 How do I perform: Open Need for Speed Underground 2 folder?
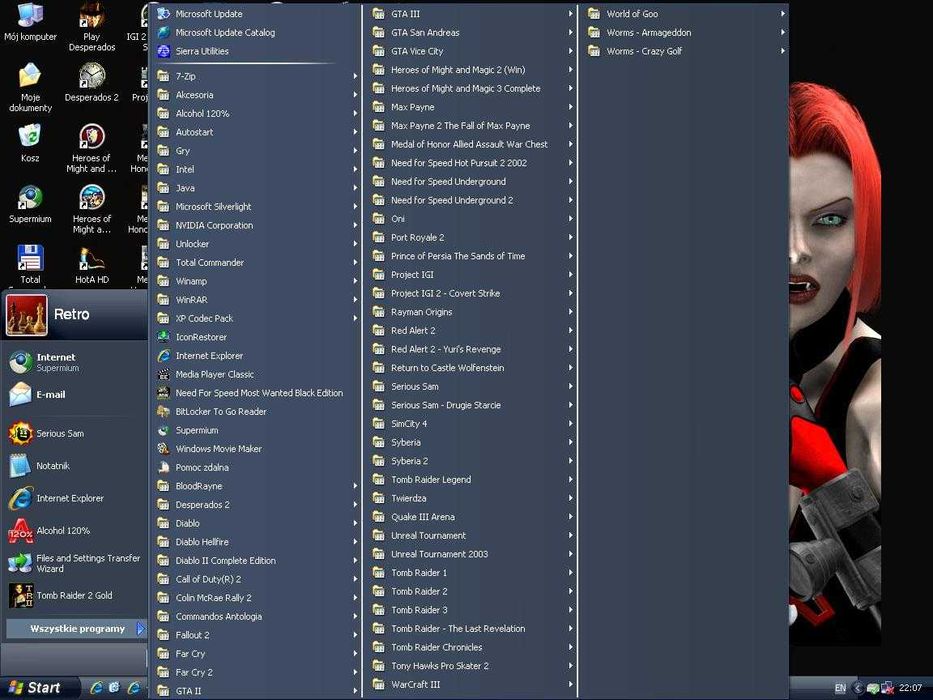pyautogui.click(x=472, y=200)
